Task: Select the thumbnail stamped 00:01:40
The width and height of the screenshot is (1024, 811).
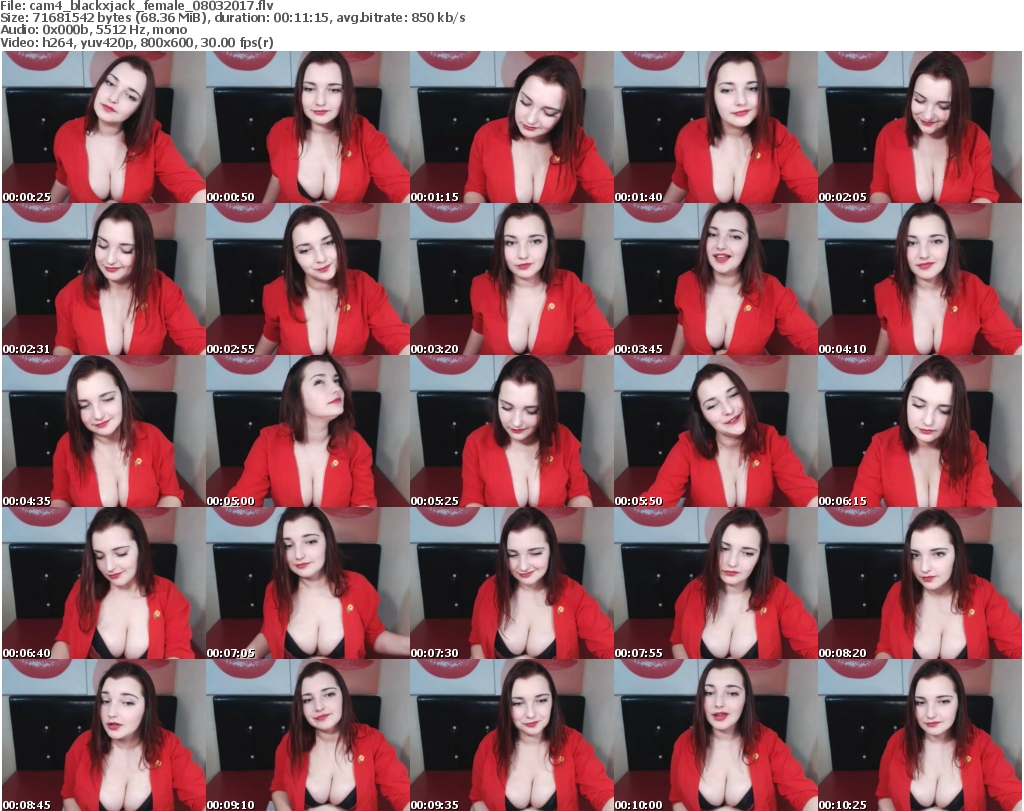Action: click(x=716, y=127)
